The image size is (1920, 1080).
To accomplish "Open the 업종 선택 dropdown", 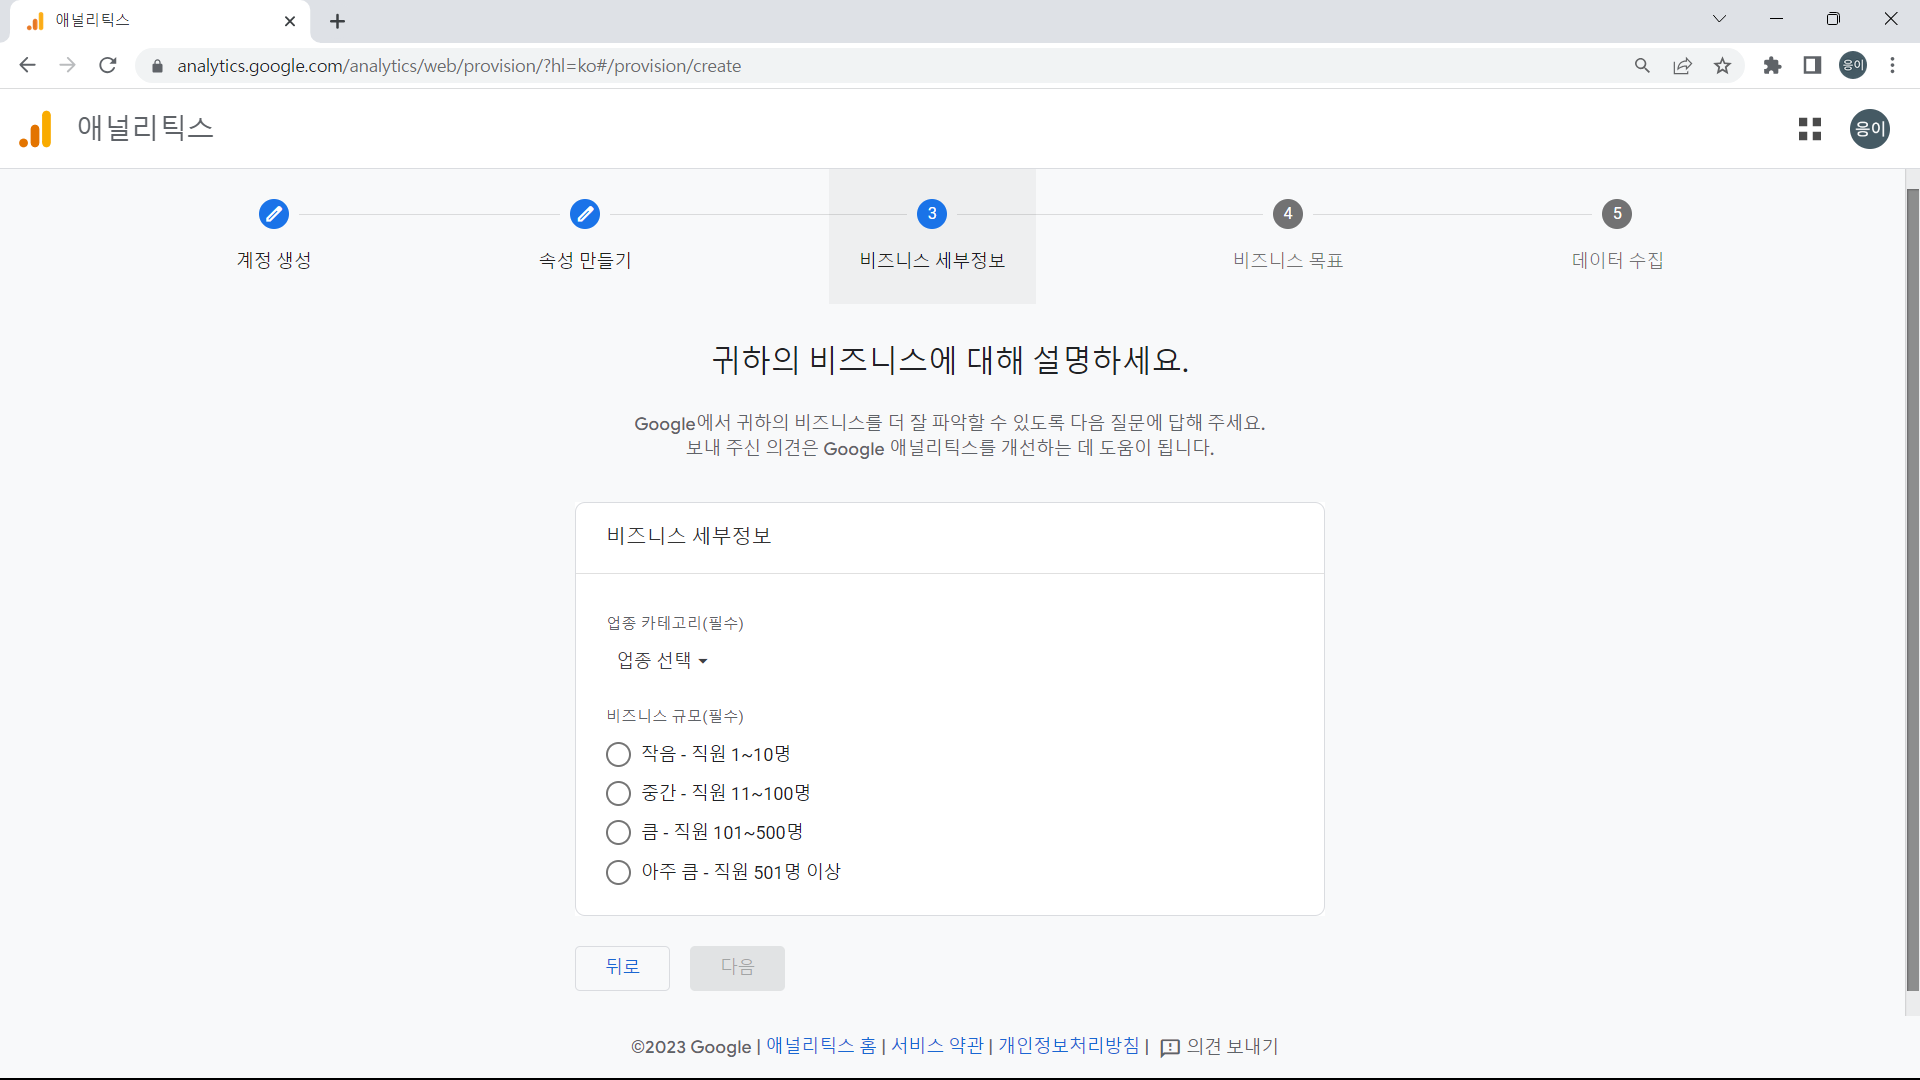I will [661, 660].
